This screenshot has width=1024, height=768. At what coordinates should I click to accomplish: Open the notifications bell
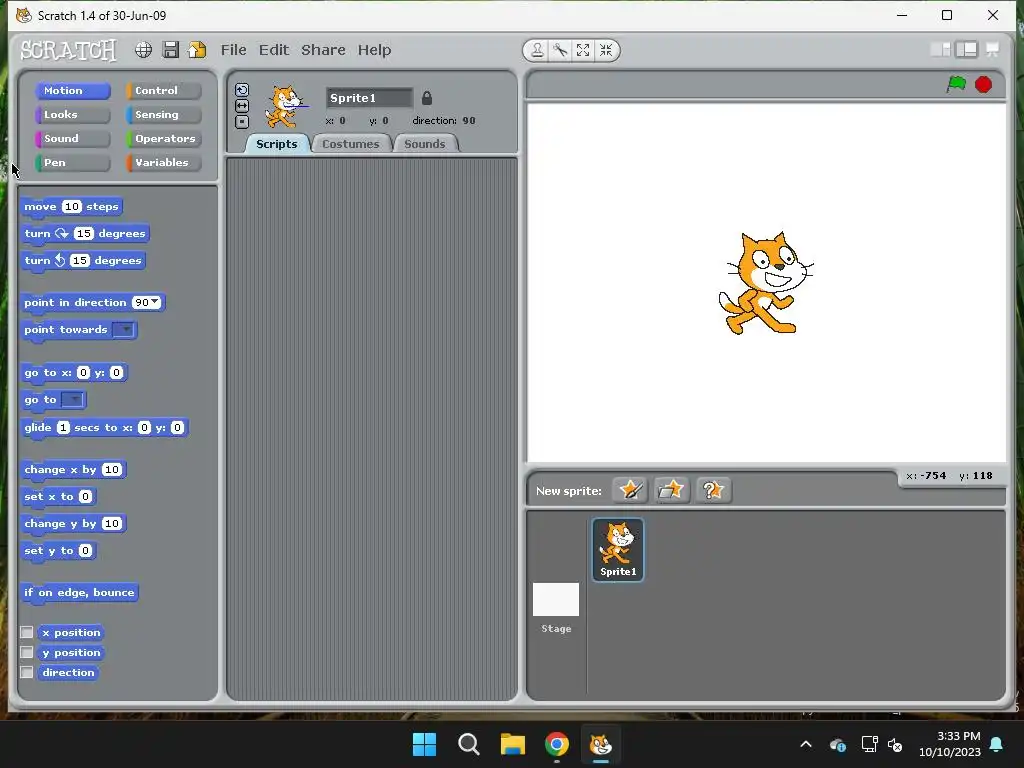[x=997, y=744]
